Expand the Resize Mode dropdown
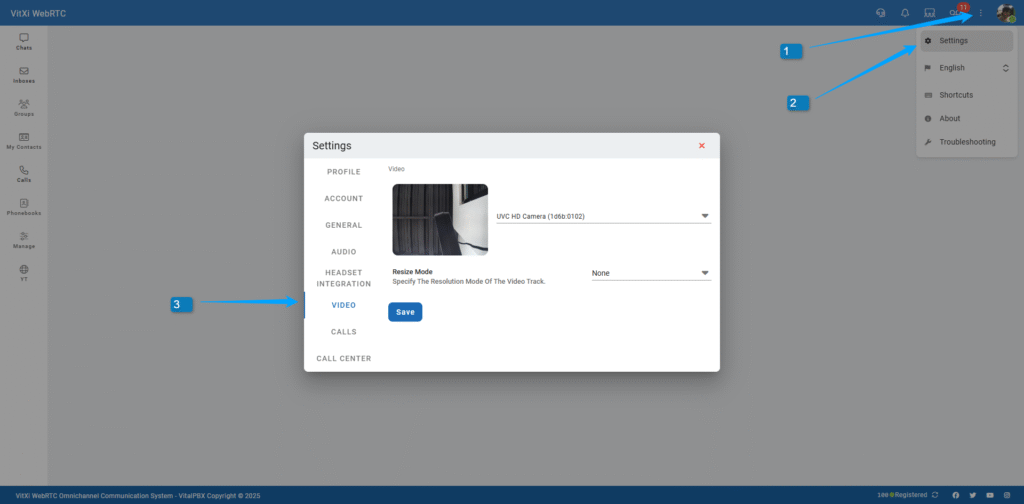Image resolution: width=1024 pixels, height=504 pixels. tap(651, 273)
